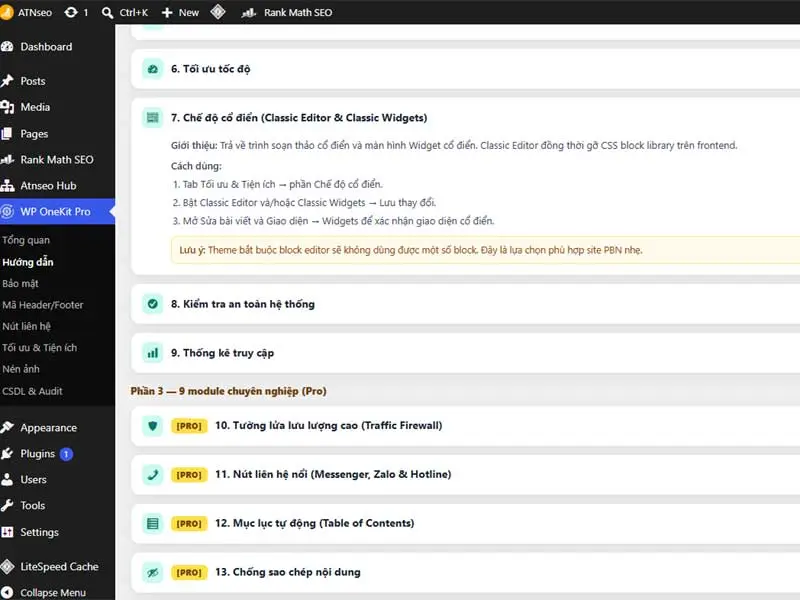
Task: Click Rank Math SEO chart icon in top bar
Action: 248,13
